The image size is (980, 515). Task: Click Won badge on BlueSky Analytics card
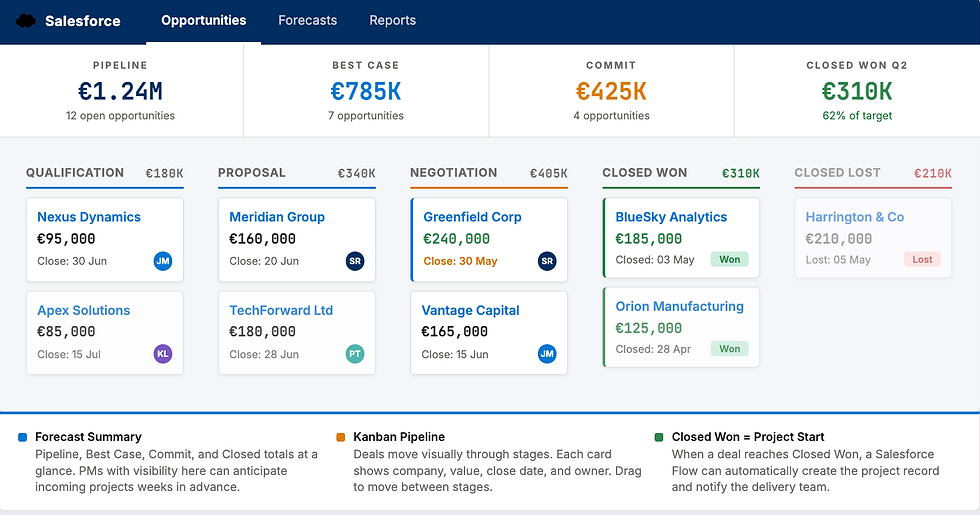pos(730,259)
